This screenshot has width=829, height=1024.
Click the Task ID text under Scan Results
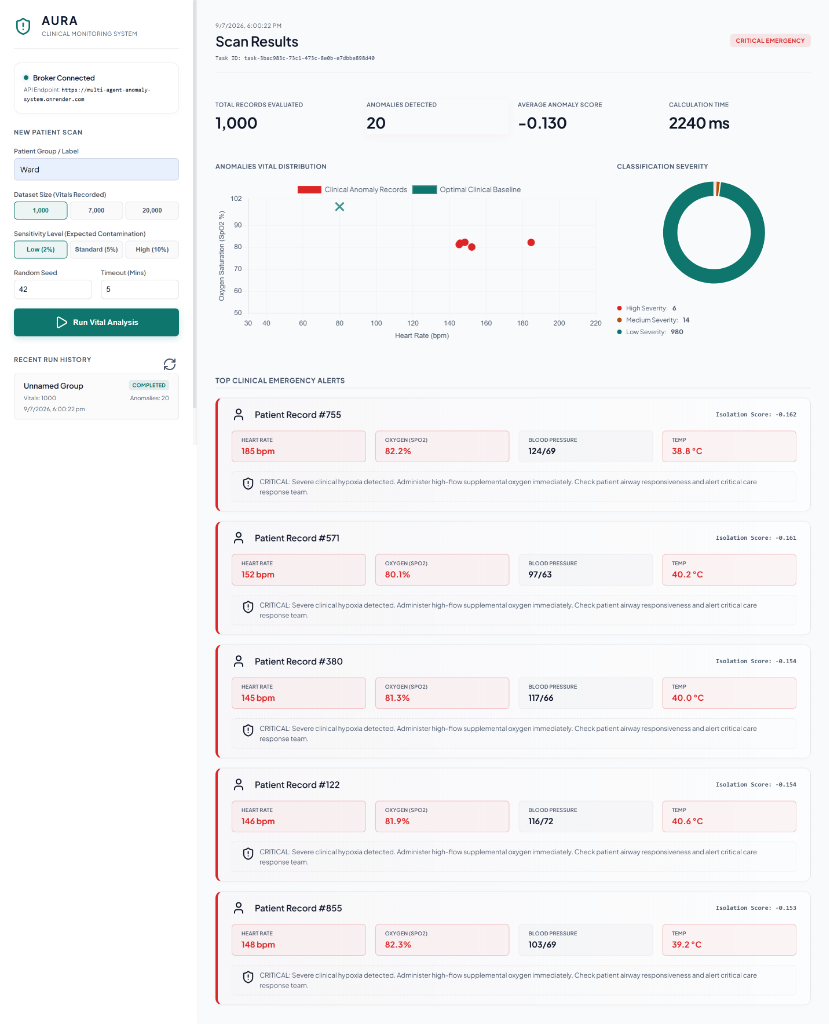pyautogui.click(x=295, y=58)
